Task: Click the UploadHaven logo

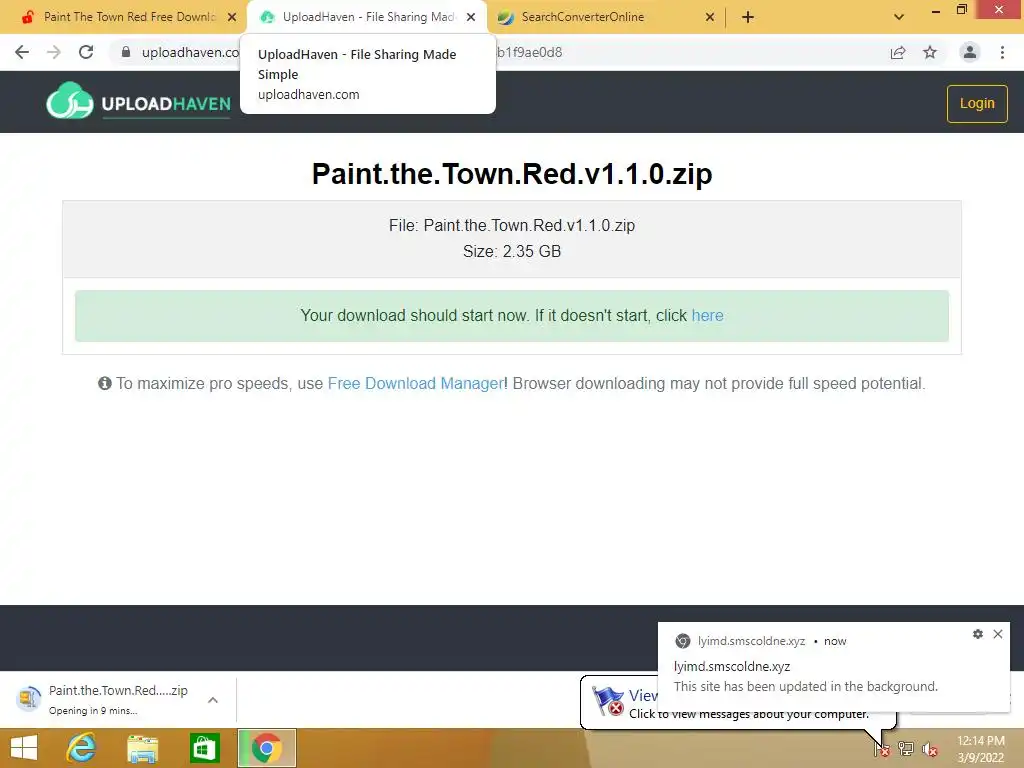Action: pyautogui.click(x=138, y=101)
